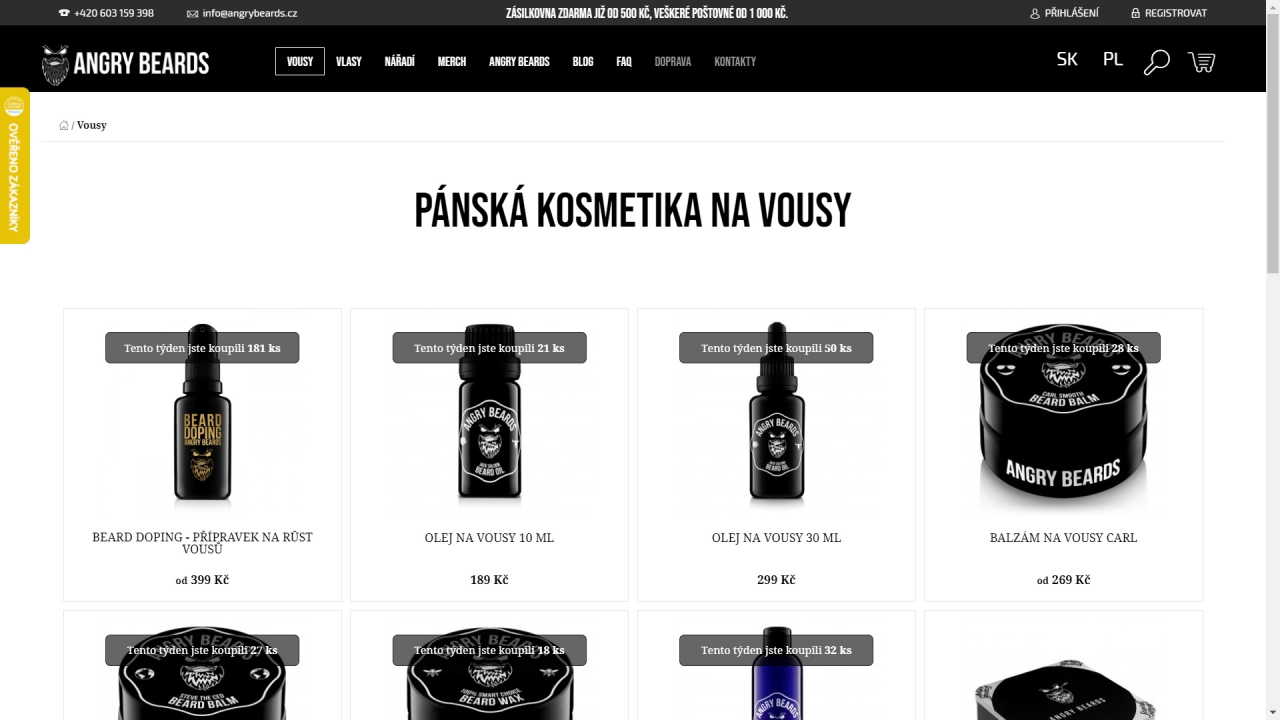Open the Ověřeno zákazníky side badge
Image resolution: width=1280 pixels, height=720 pixels.
tap(14, 166)
